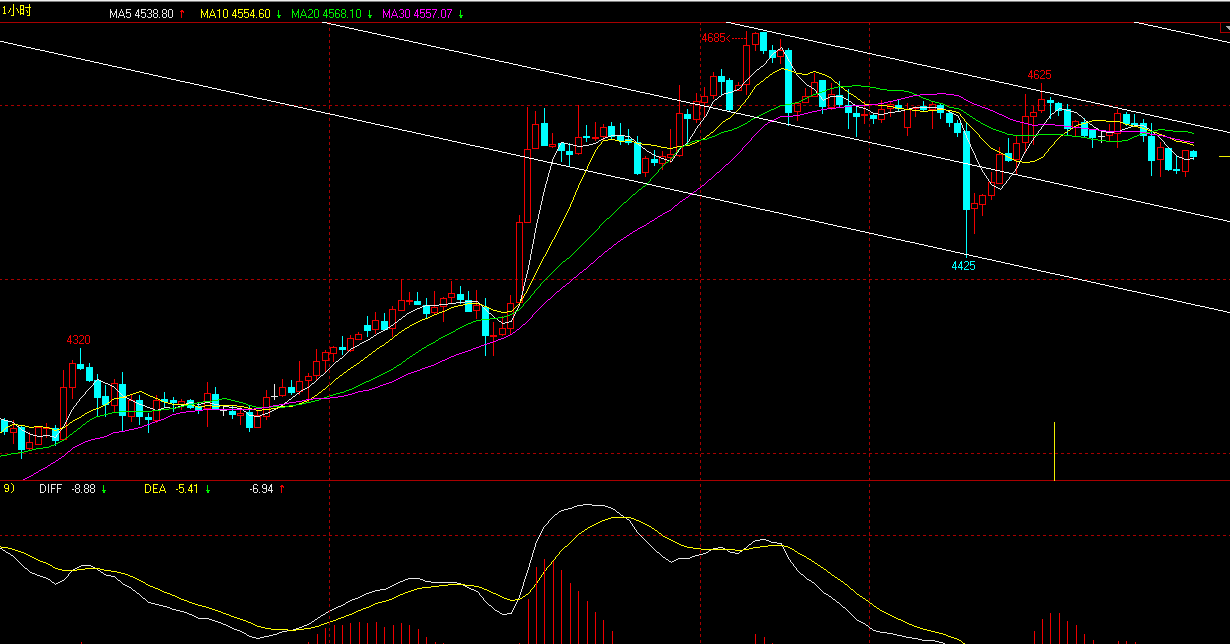Click the green down arrow beside DEA value

click(208, 489)
